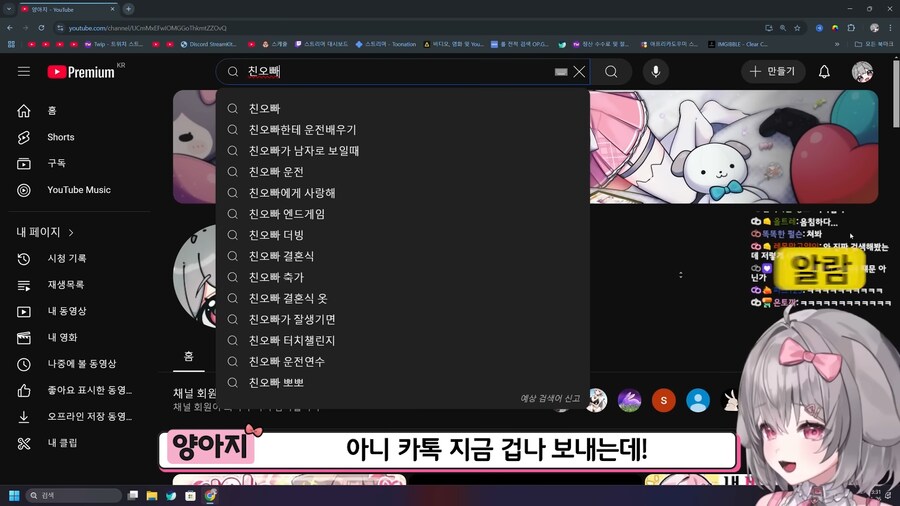Expand the hidden bookmarks overflow chevron

click(837, 44)
